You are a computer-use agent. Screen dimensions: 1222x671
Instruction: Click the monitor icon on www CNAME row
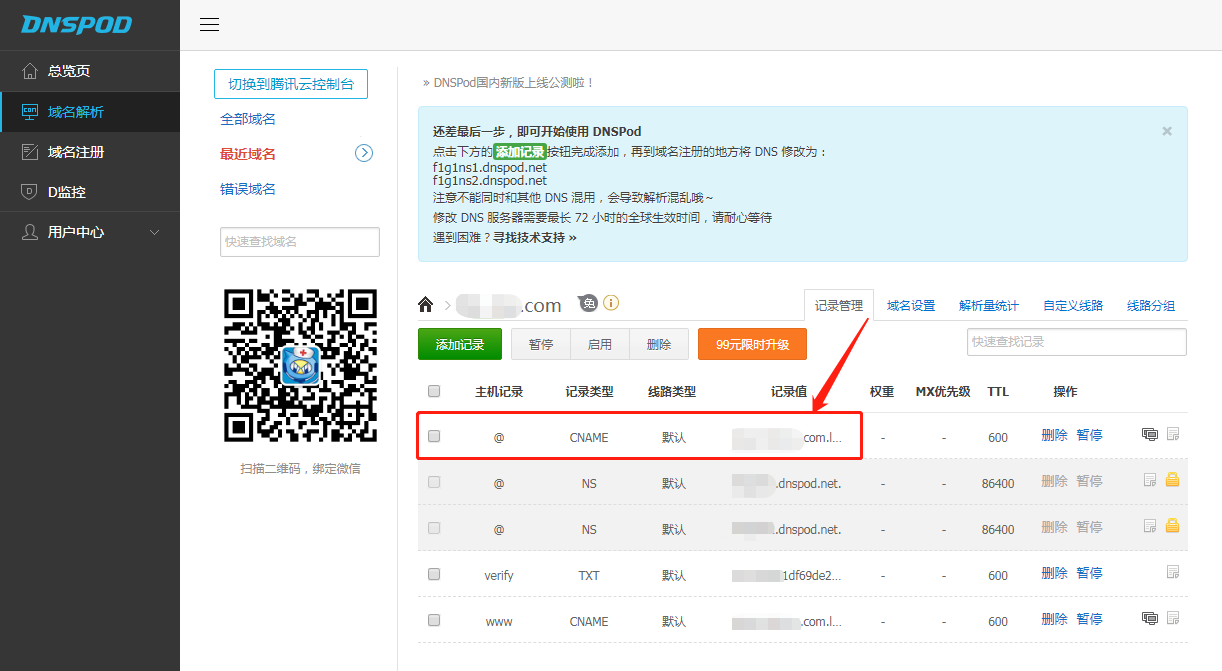[1150, 619]
